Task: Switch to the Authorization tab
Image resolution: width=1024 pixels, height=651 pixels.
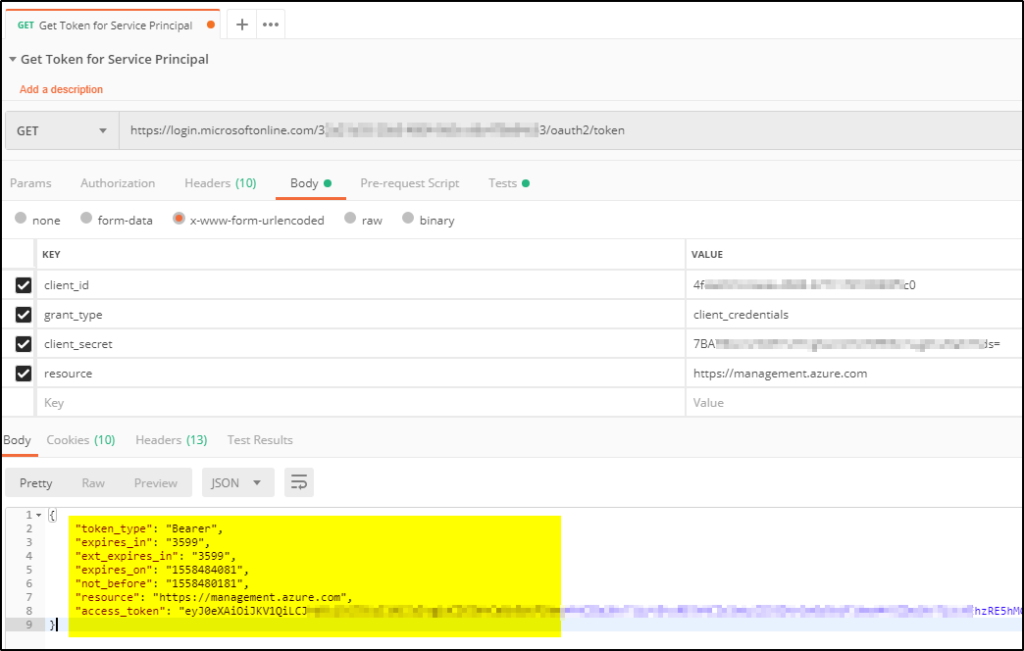Action: 117,183
